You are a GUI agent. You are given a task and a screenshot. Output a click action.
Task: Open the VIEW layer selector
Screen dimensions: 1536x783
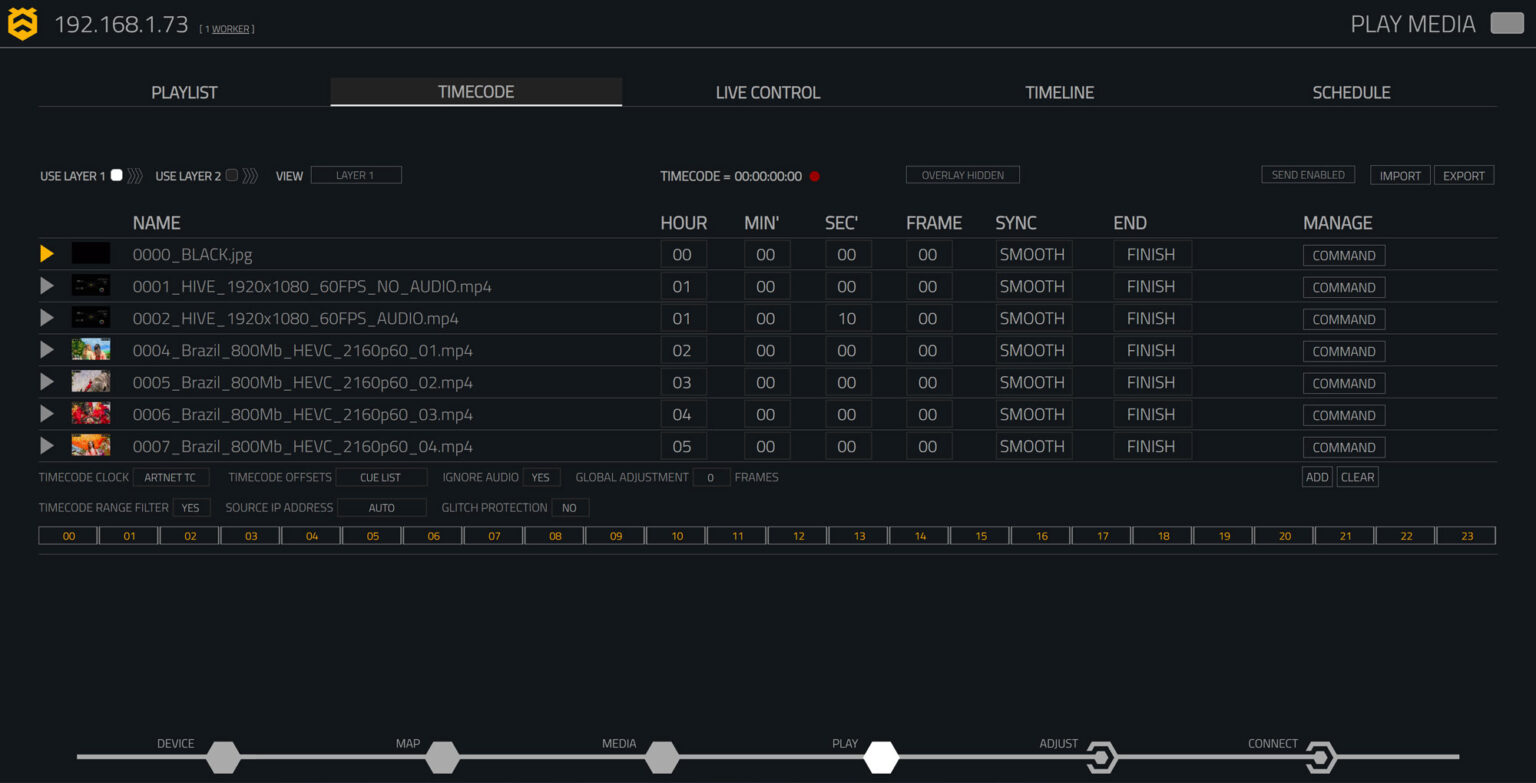[356, 174]
